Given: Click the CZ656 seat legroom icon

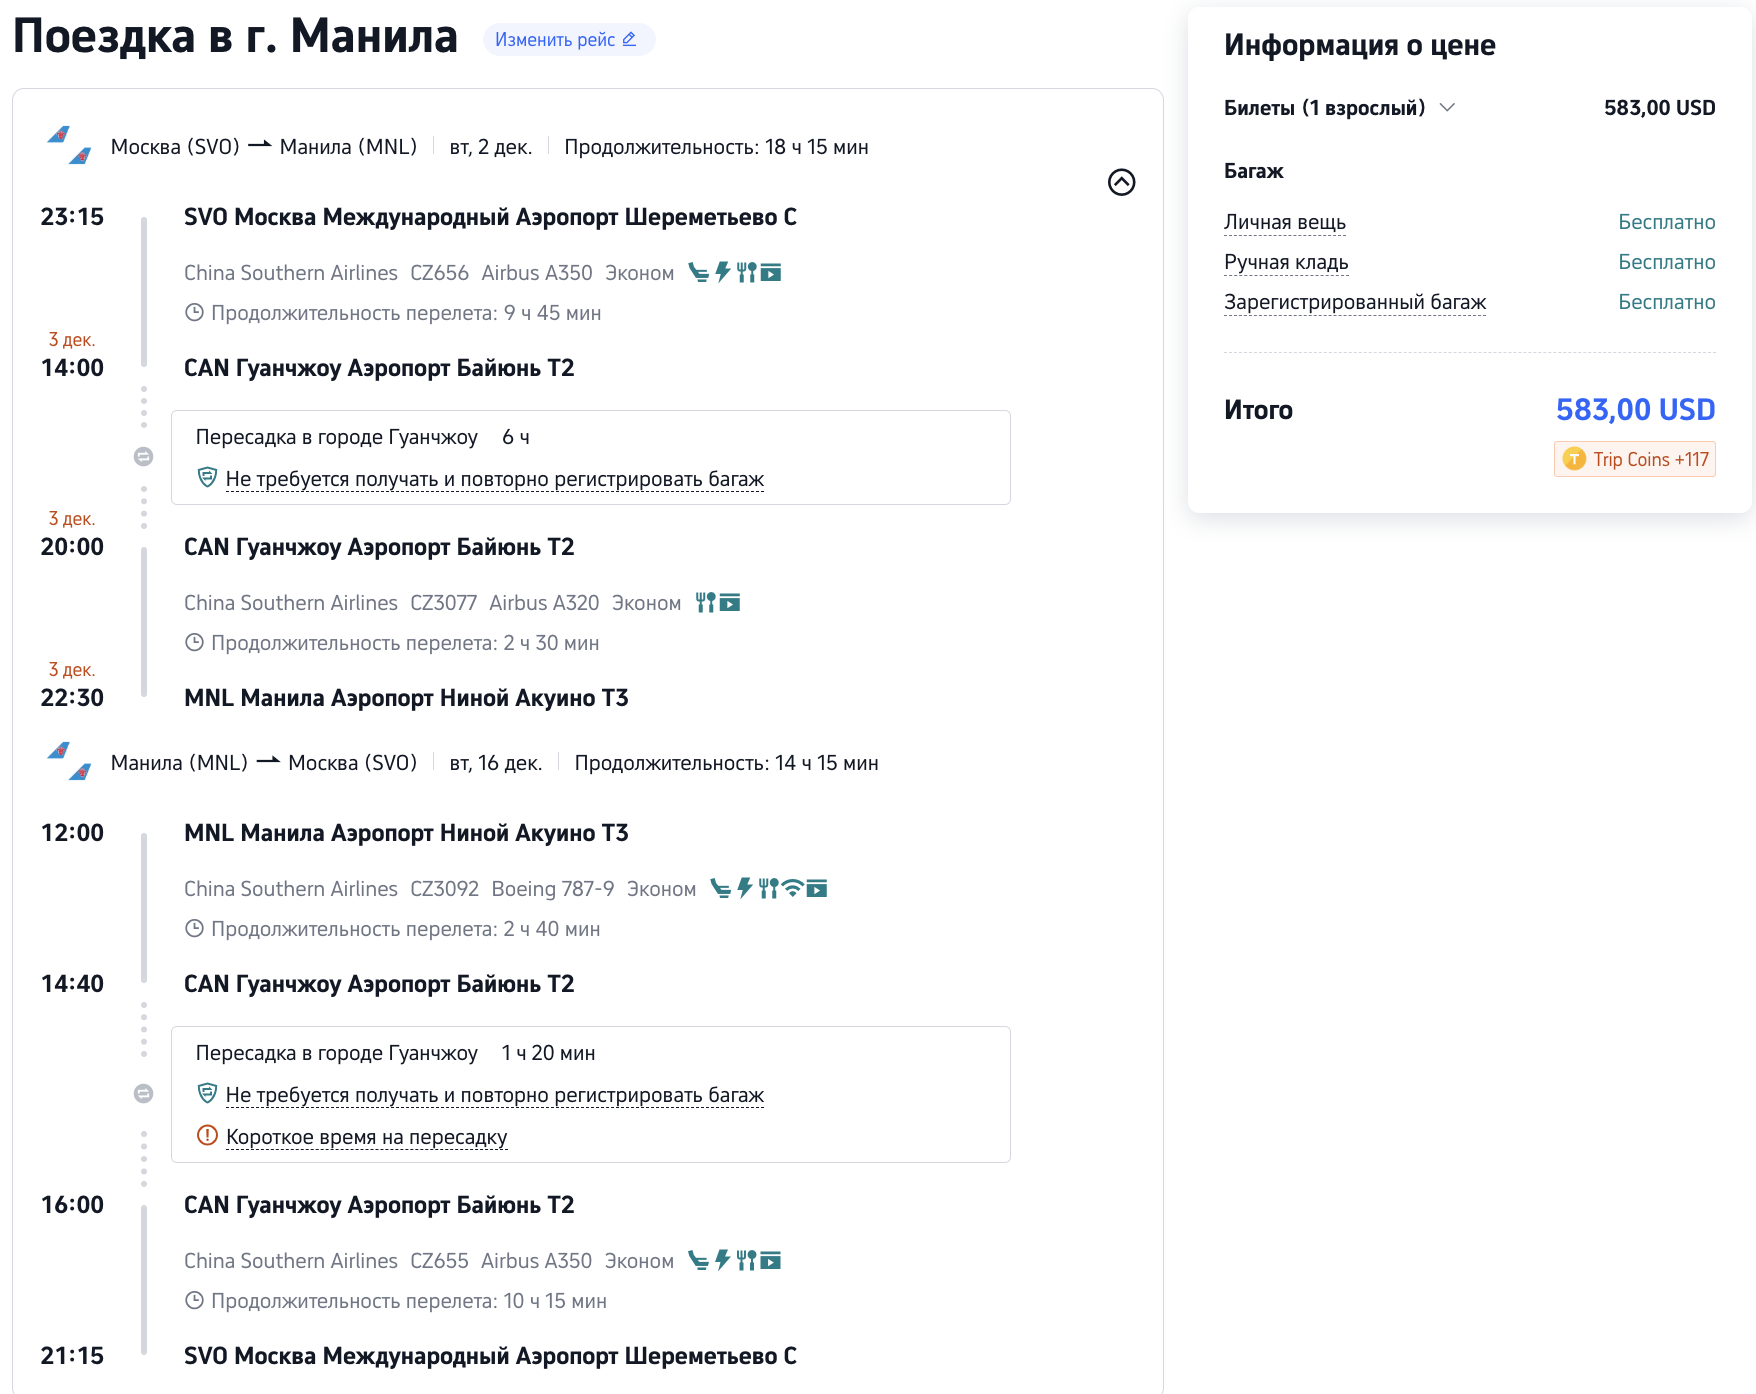Looking at the screenshot, I should (x=699, y=272).
